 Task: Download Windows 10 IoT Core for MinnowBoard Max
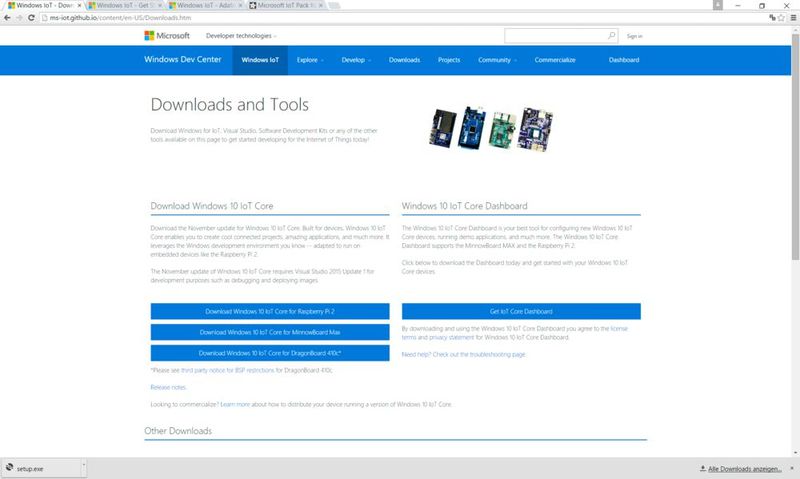(x=270, y=332)
